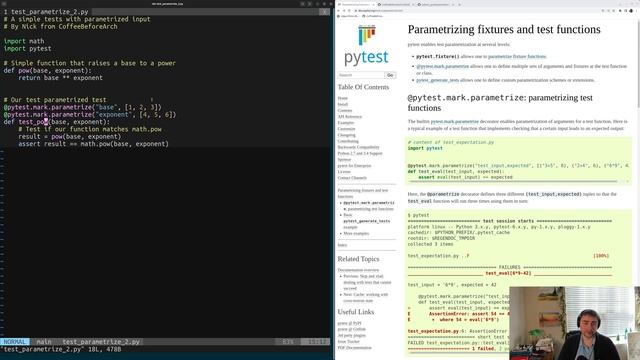The height and width of the screenshot is (360, 640).
Task: Click the code block horizontal scrollbar
Action: pyautogui.click(x=512, y=182)
